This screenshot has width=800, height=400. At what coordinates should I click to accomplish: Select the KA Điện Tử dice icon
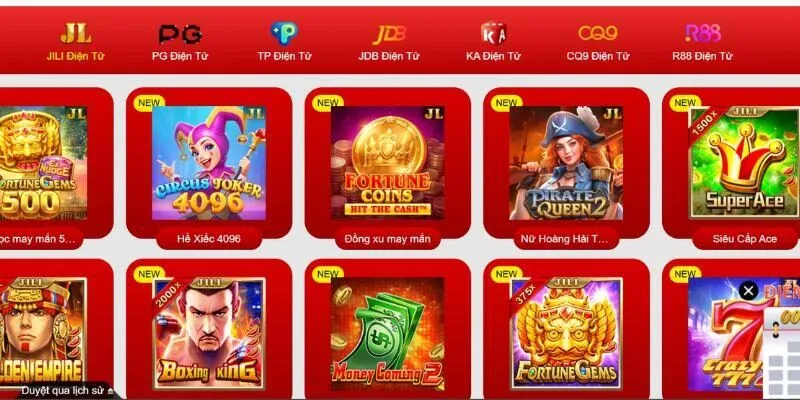[493, 33]
